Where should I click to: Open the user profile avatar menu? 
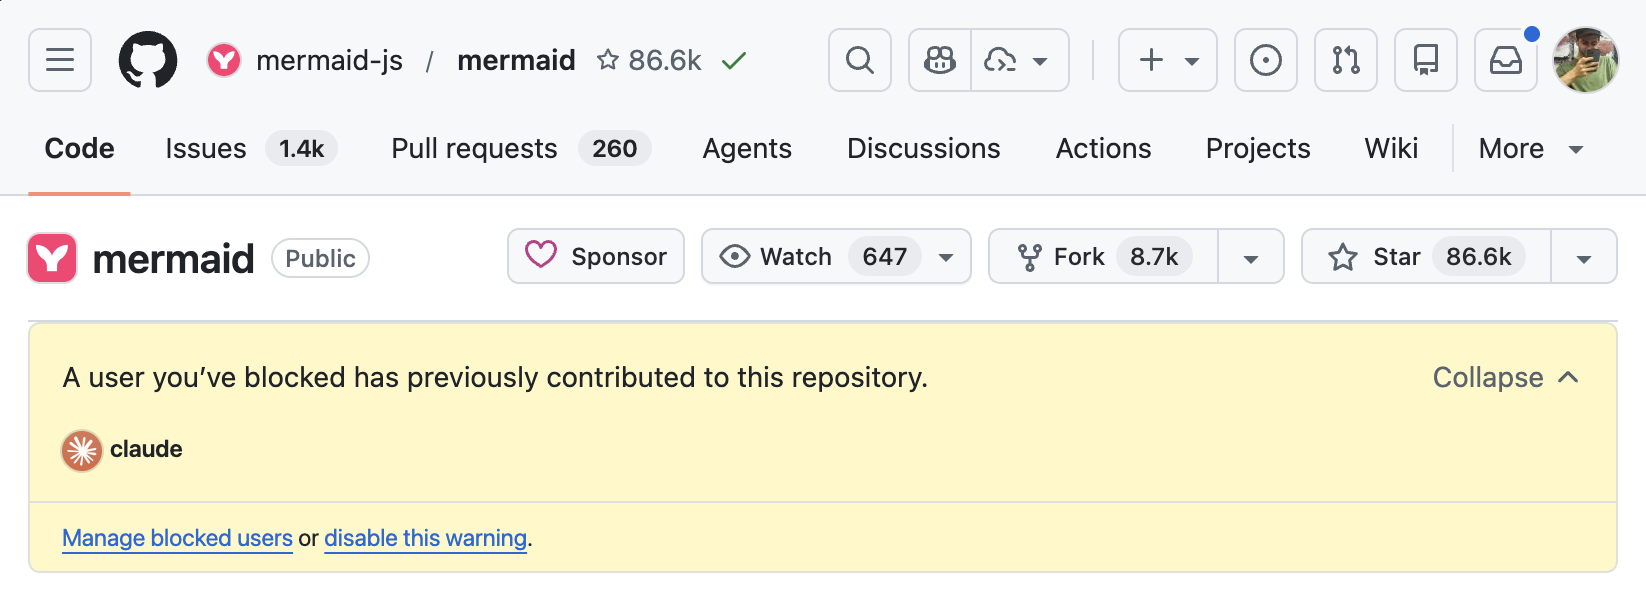(x=1585, y=60)
